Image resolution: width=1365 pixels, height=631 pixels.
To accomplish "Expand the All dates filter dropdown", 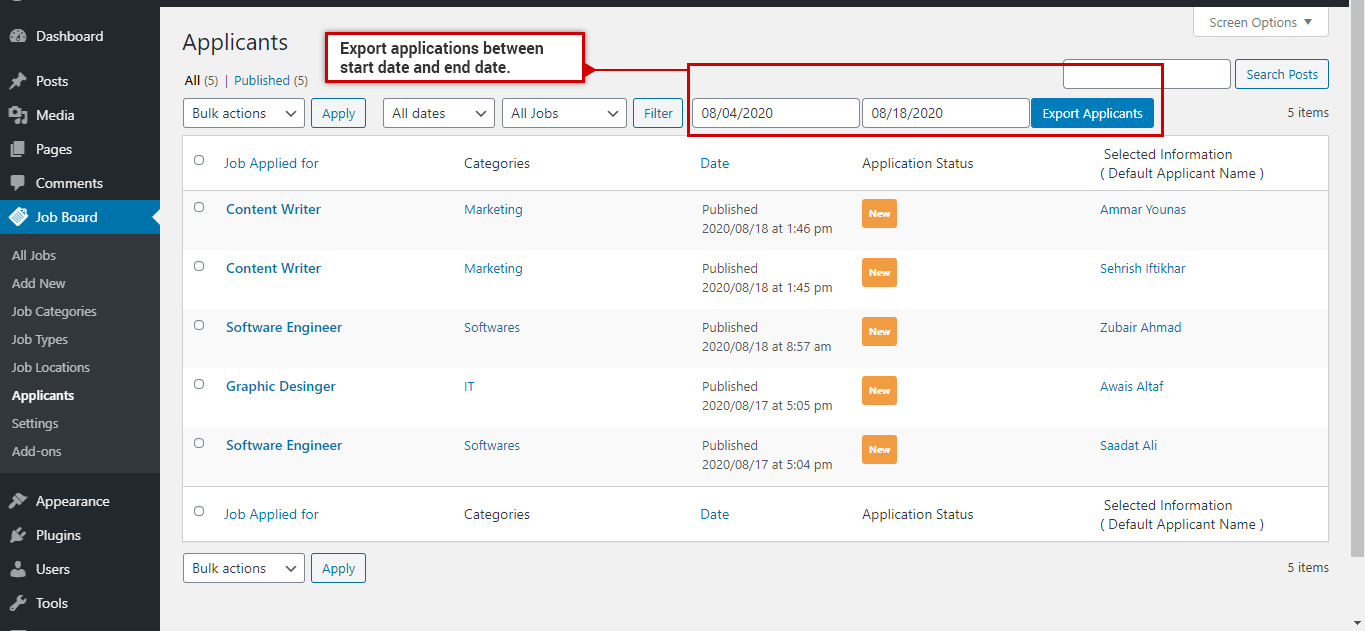I will 438,113.
